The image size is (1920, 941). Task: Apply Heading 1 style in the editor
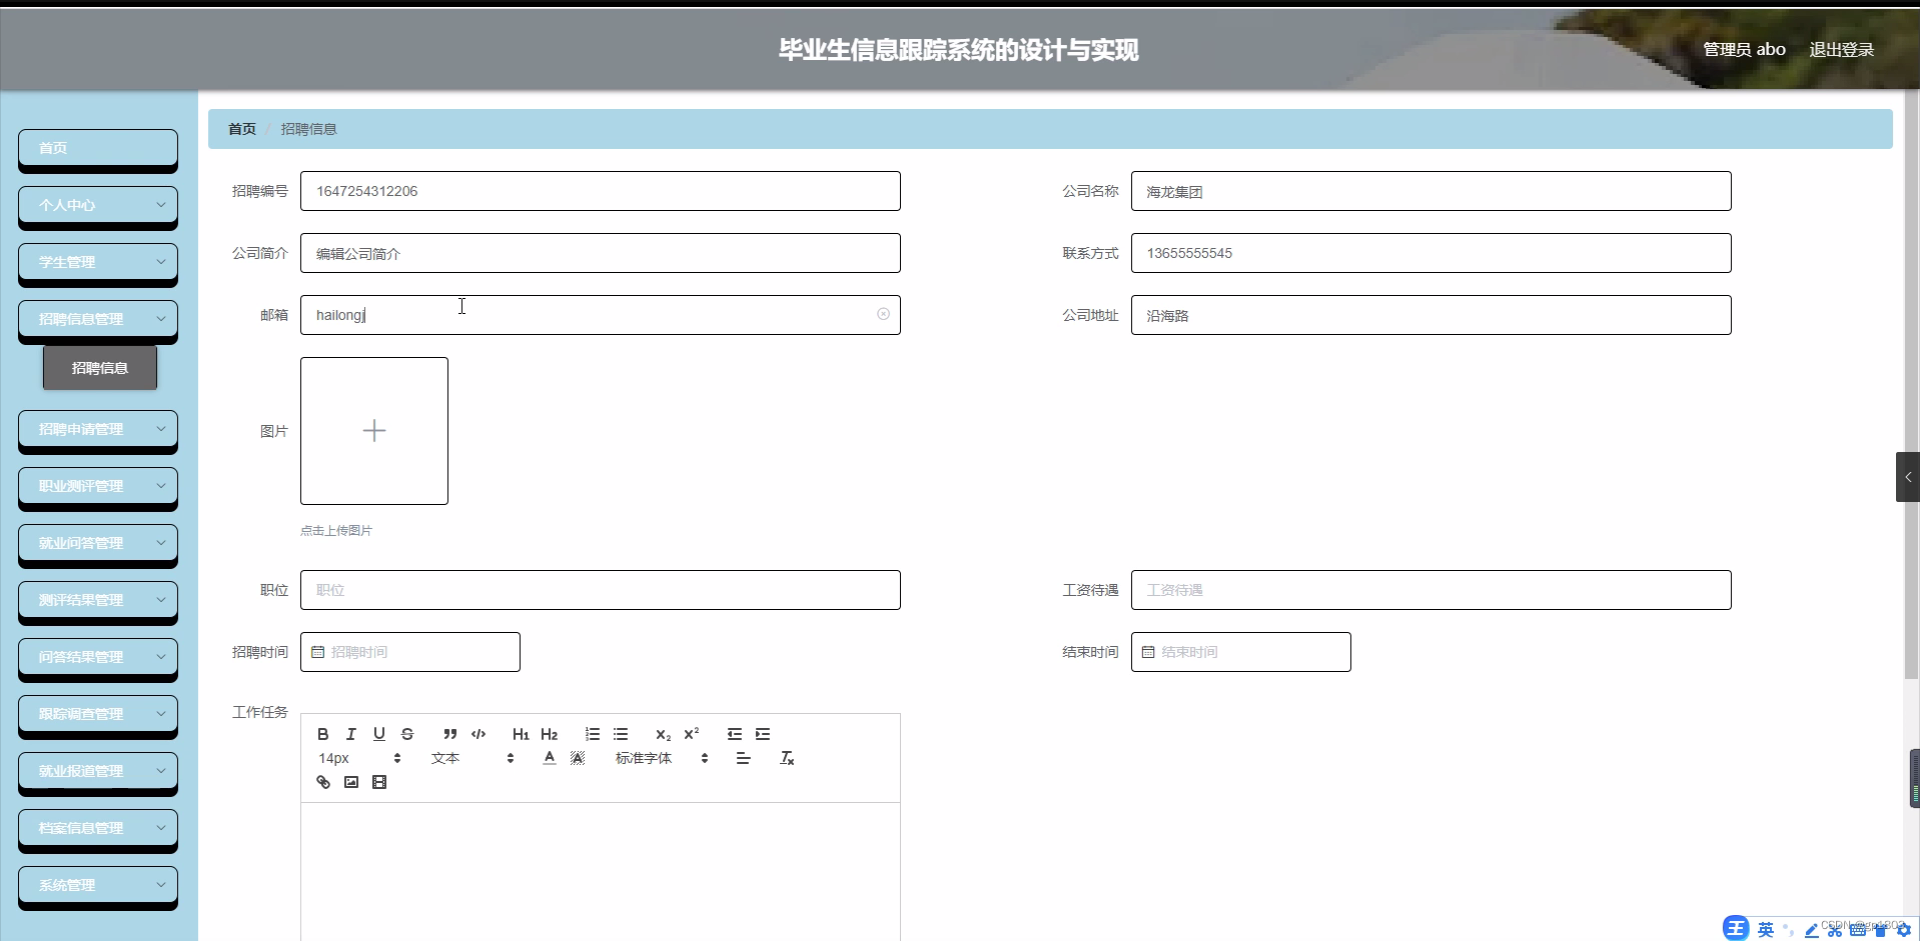(x=519, y=733)
